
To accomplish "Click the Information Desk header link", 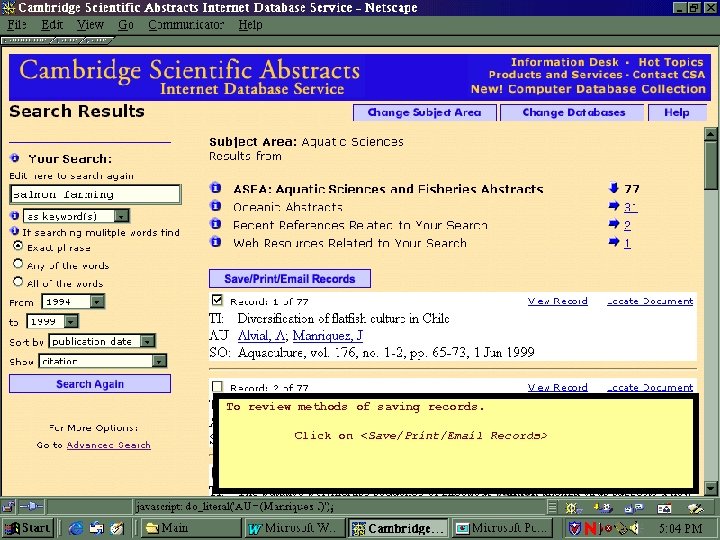I will click(x=565, y=62).
